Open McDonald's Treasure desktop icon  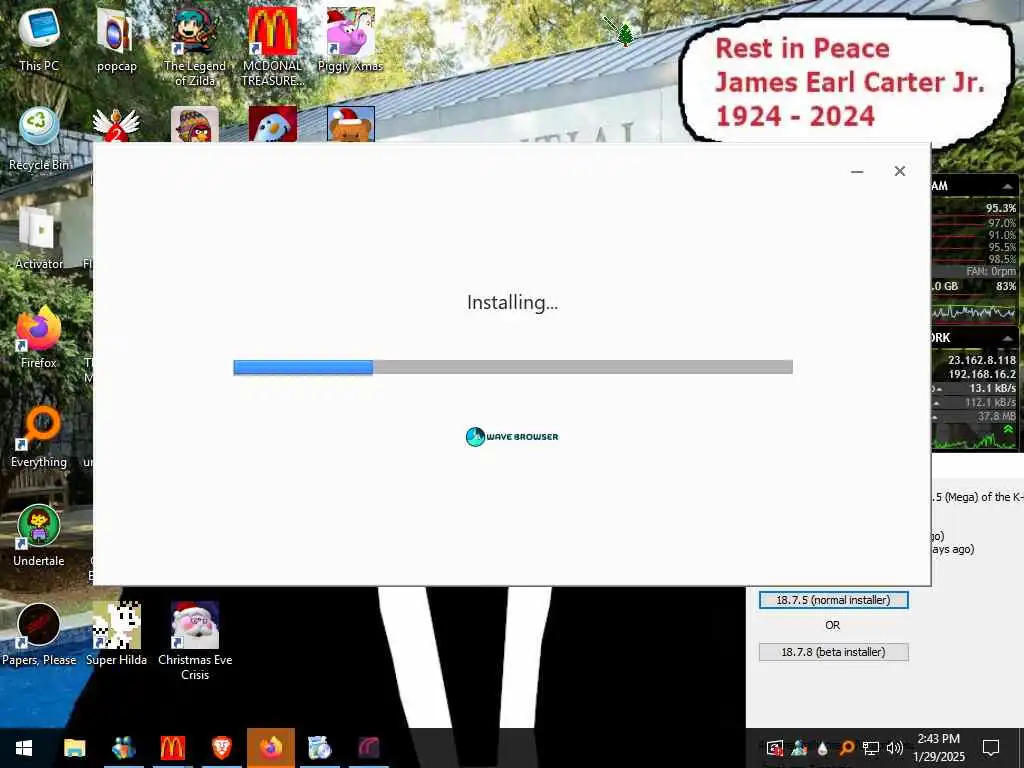pyautogui.click(x=272, y=46)
